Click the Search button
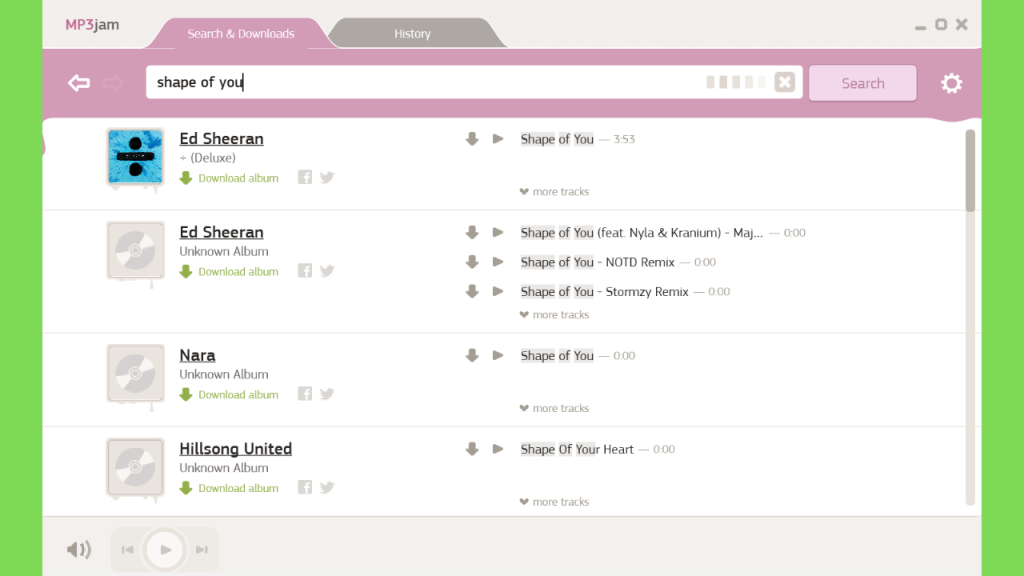This screenshot has width=1024, height=576. click(x=863, y=83)
